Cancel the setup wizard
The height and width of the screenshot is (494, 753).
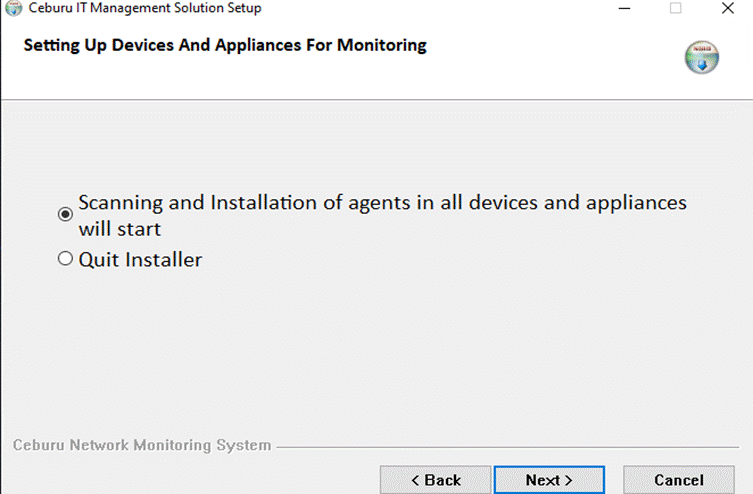pos(679,480)
